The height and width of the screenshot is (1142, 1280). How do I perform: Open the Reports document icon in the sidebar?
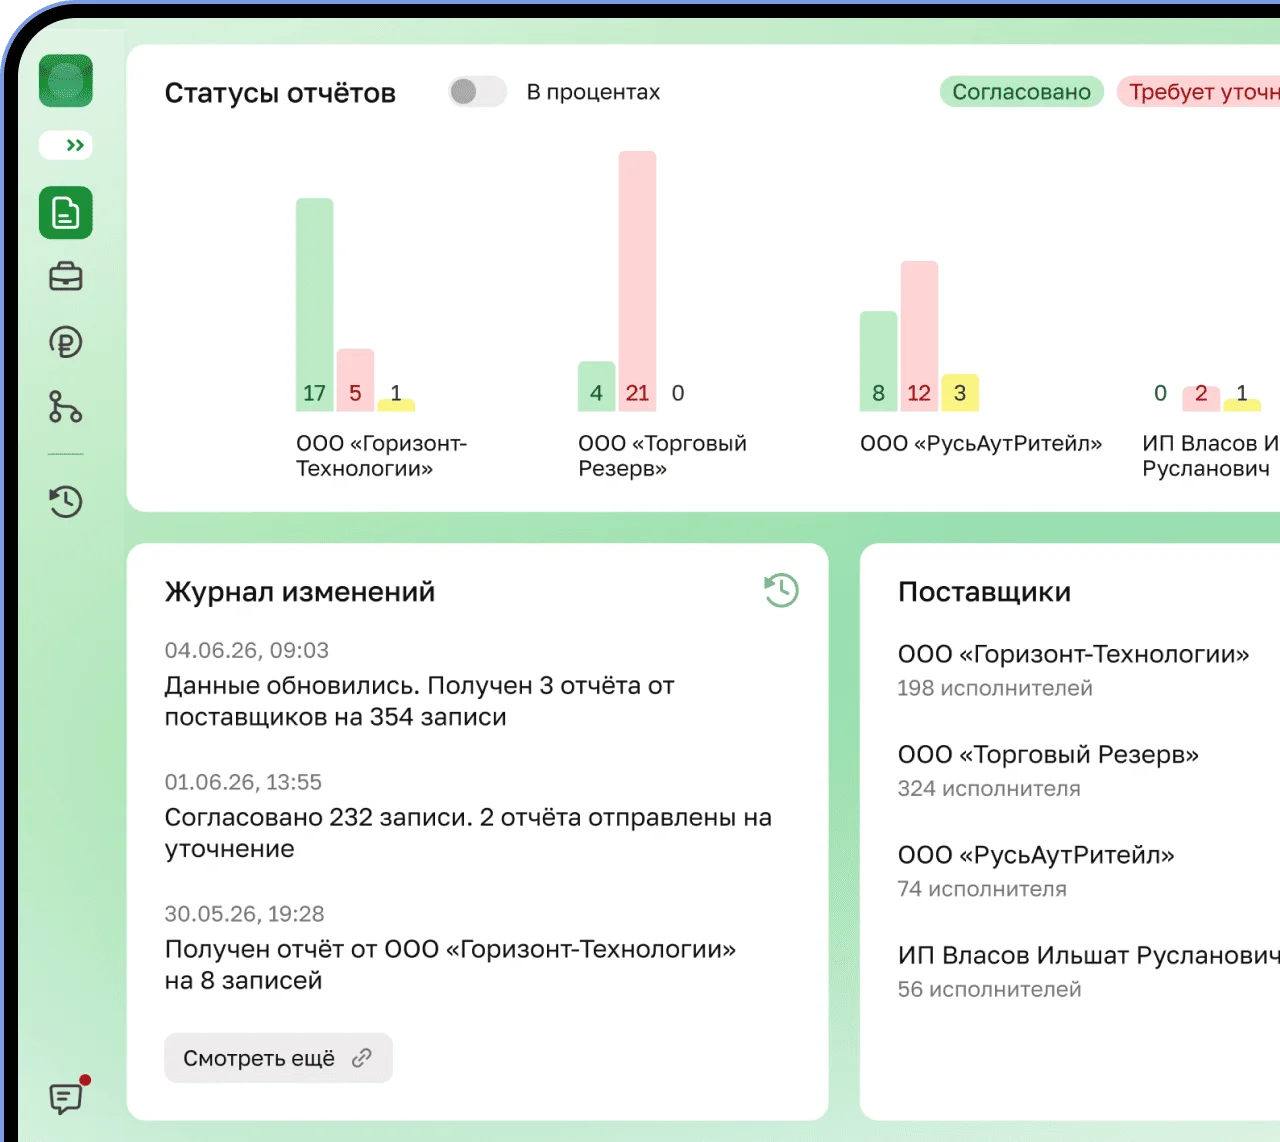(x=66, y=213)
